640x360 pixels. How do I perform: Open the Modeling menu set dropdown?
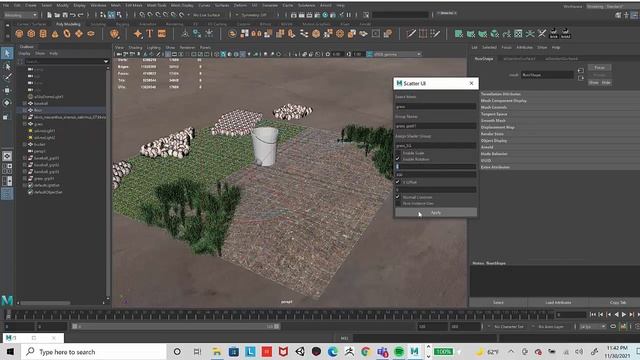20,15
